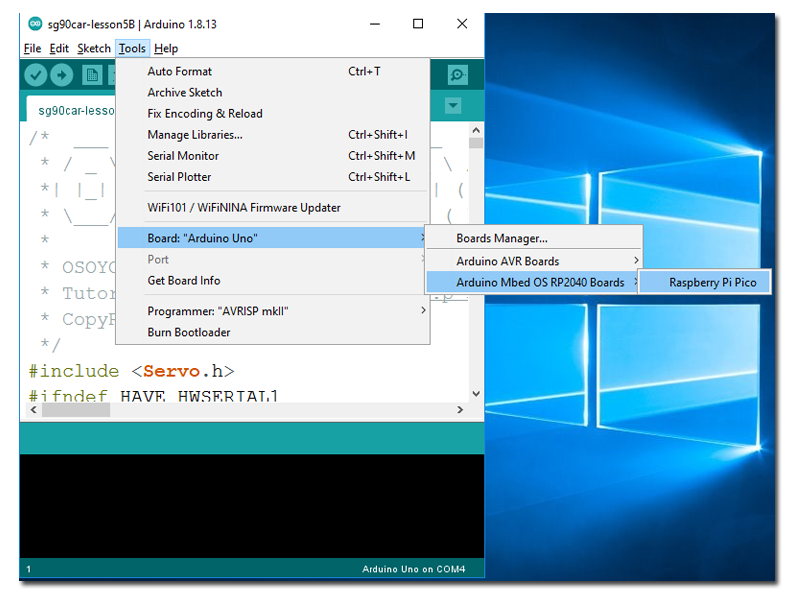Expand the Arduino AVR Boards submenu
This screenshot has width=800, height=600.
(x=534, y=261)
